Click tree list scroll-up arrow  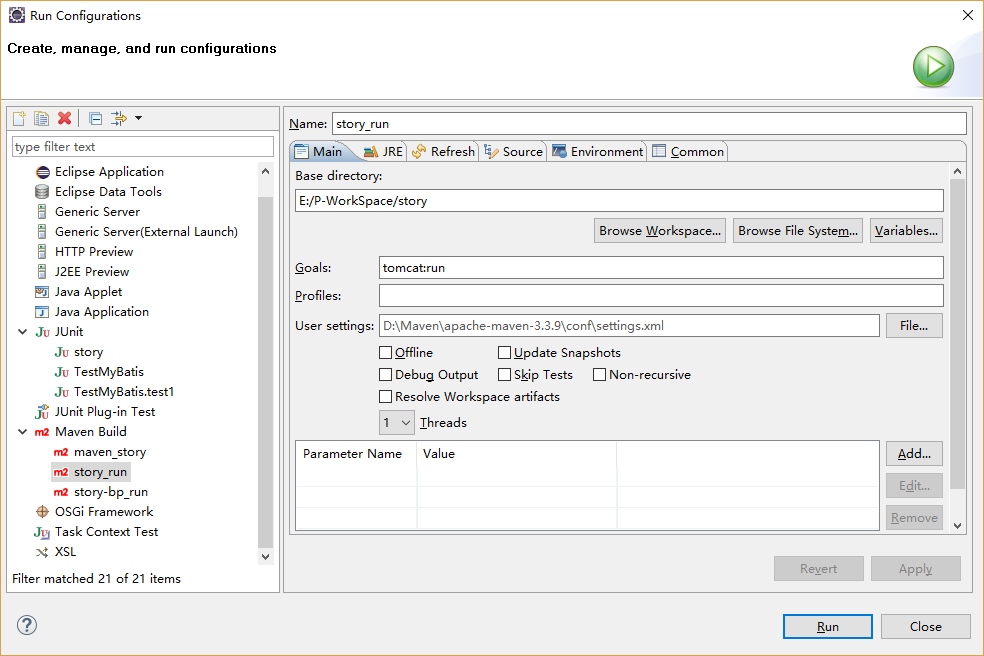[265, 171]
